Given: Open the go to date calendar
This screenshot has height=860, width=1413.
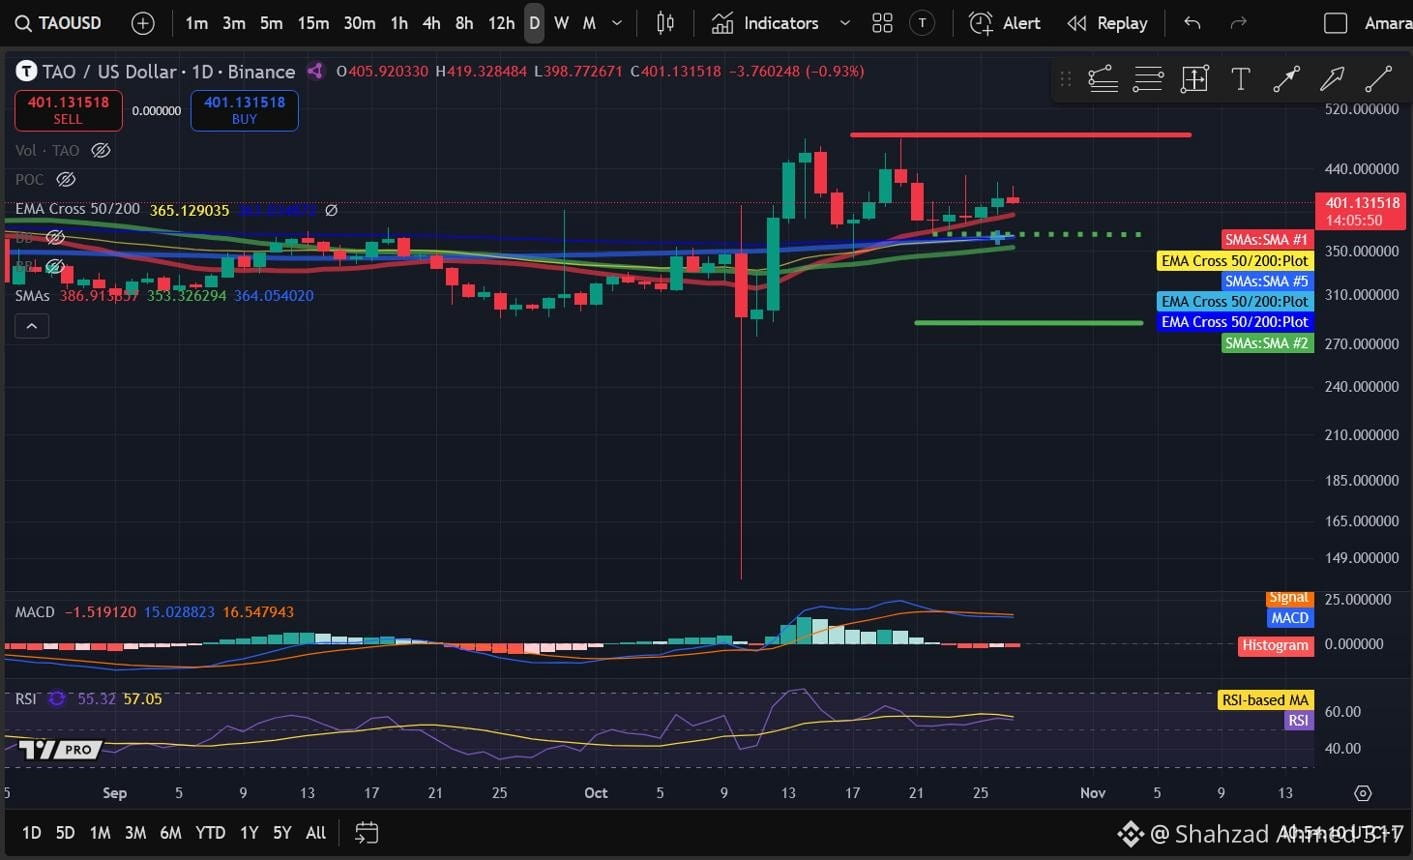Looking at the screenshot, I should 366,833.
